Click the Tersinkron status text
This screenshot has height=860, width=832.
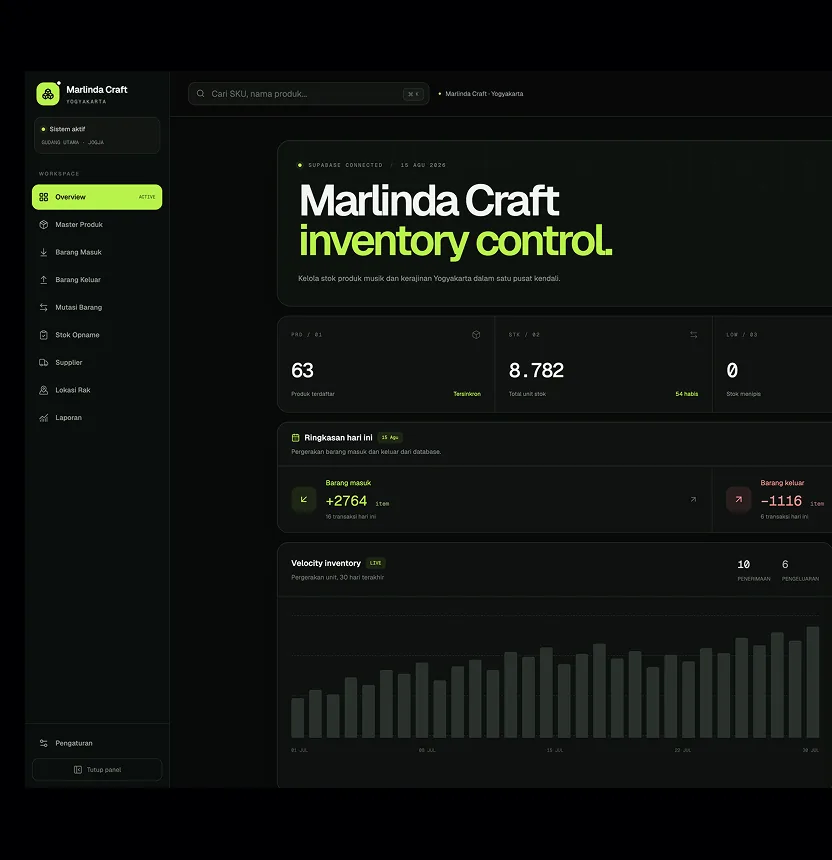467,394
